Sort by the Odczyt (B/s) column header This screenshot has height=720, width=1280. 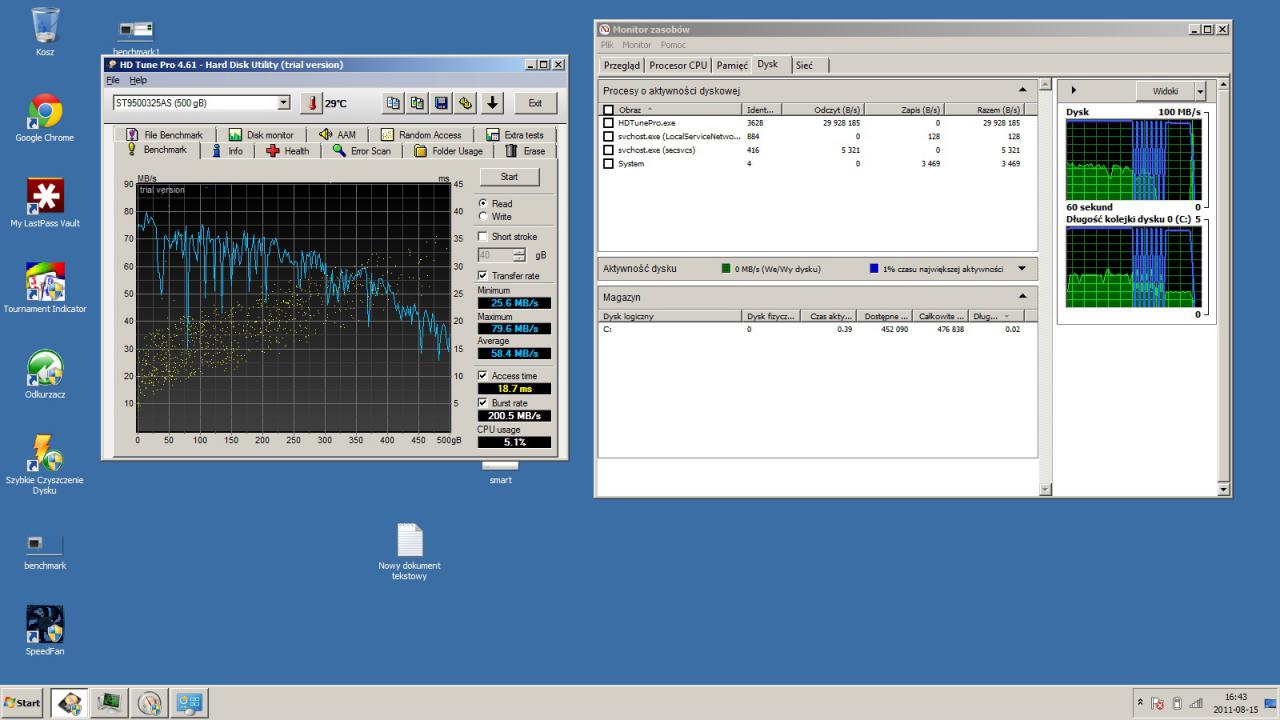(824, 110)
